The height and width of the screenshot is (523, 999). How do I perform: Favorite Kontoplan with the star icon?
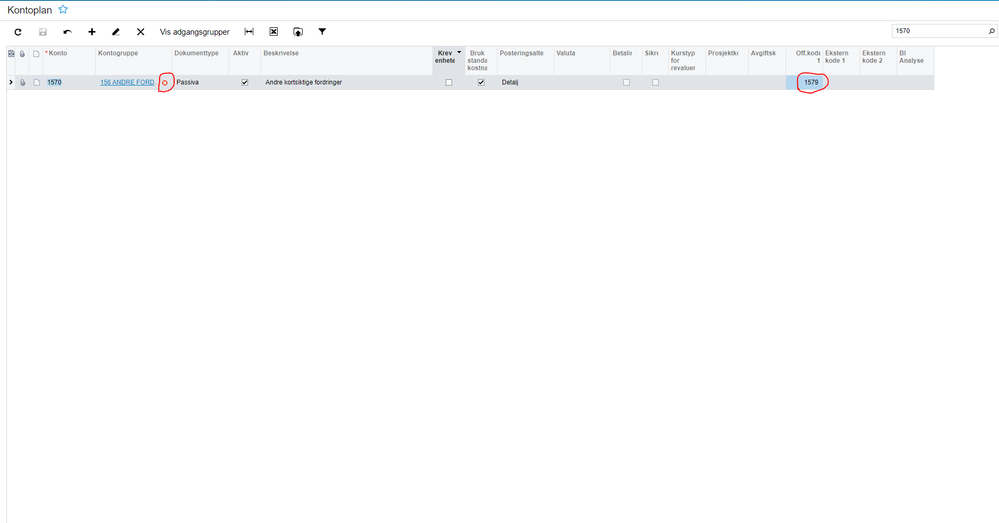pyautogui.click(x=63, y=10)
